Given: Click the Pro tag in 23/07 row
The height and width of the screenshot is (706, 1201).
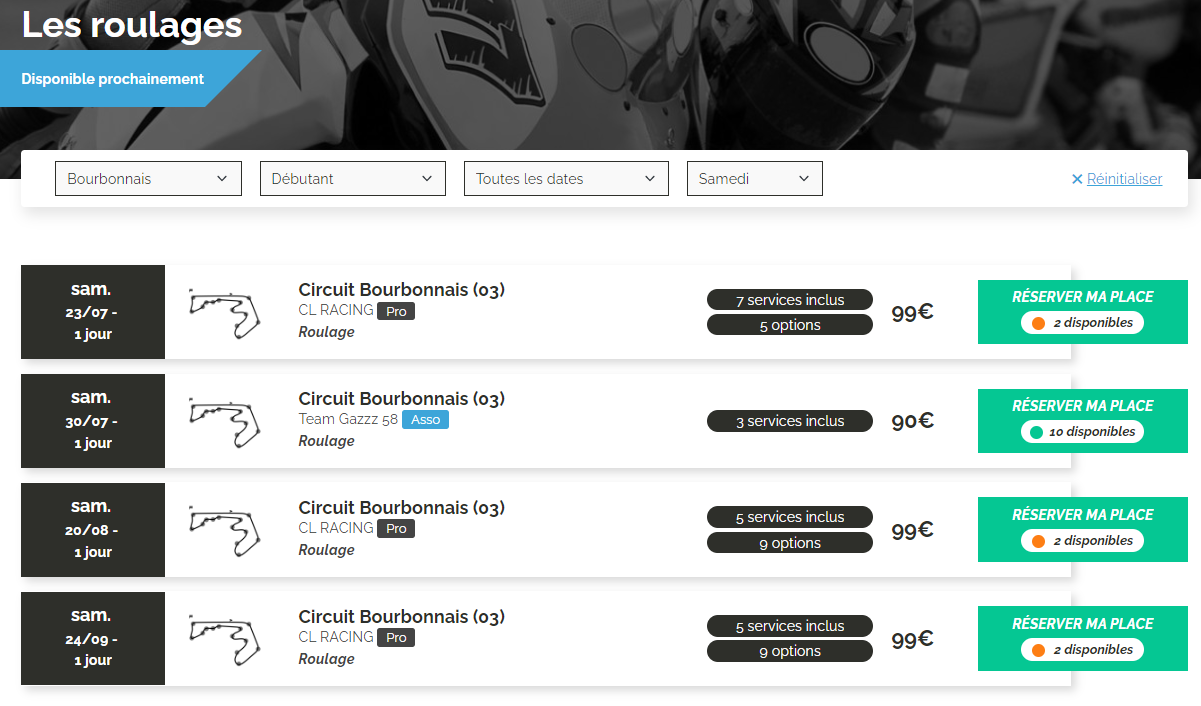Looking at the screenshot, I should pos(396,311).
